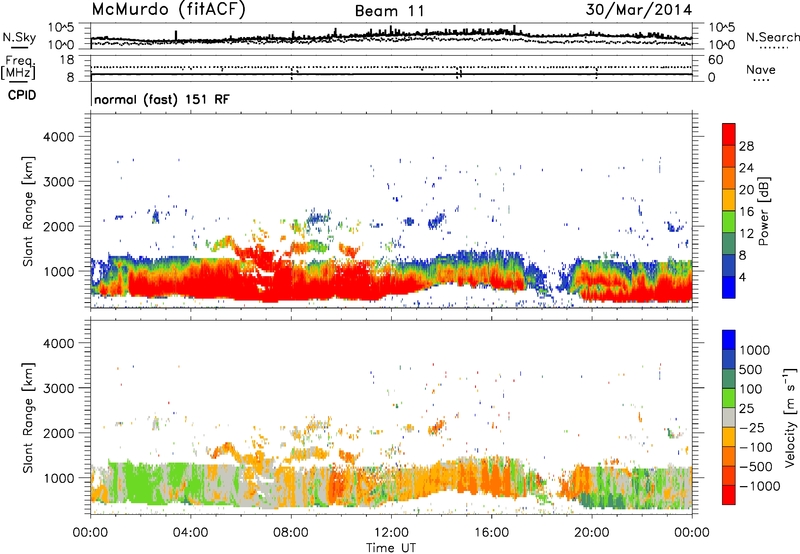The width and height of the screenshot is (800, 554).
Task: Click the 'Nave' legend label
Action: (x=761, y=69)
